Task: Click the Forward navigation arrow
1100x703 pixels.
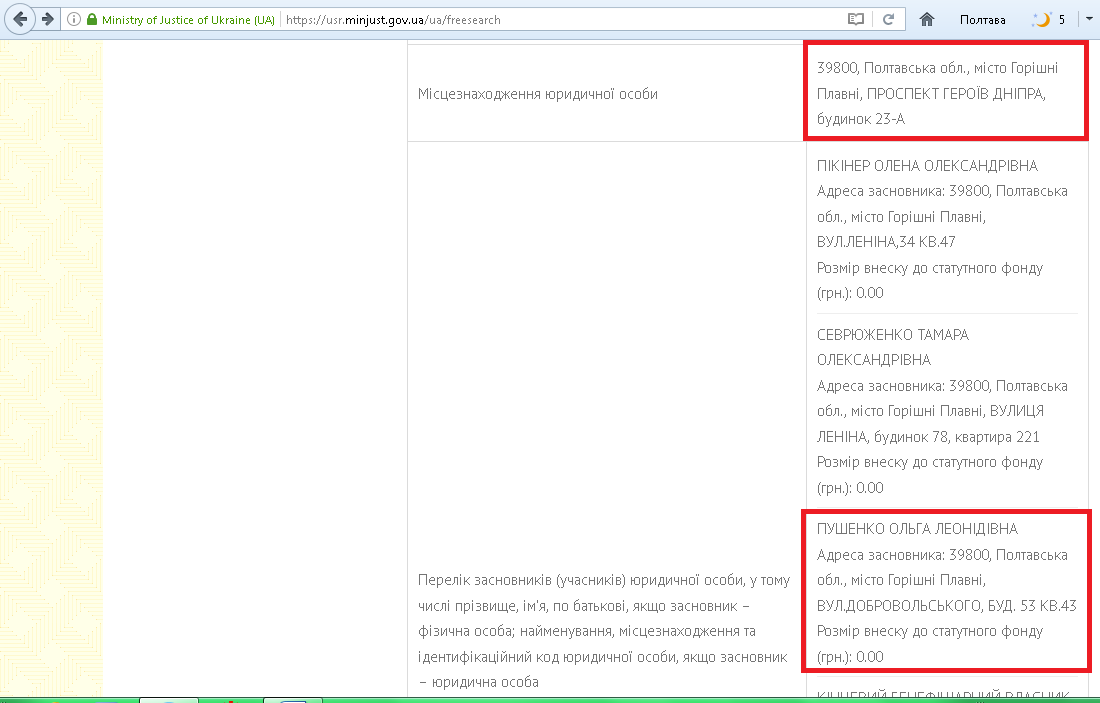Action: coord(47,19)
